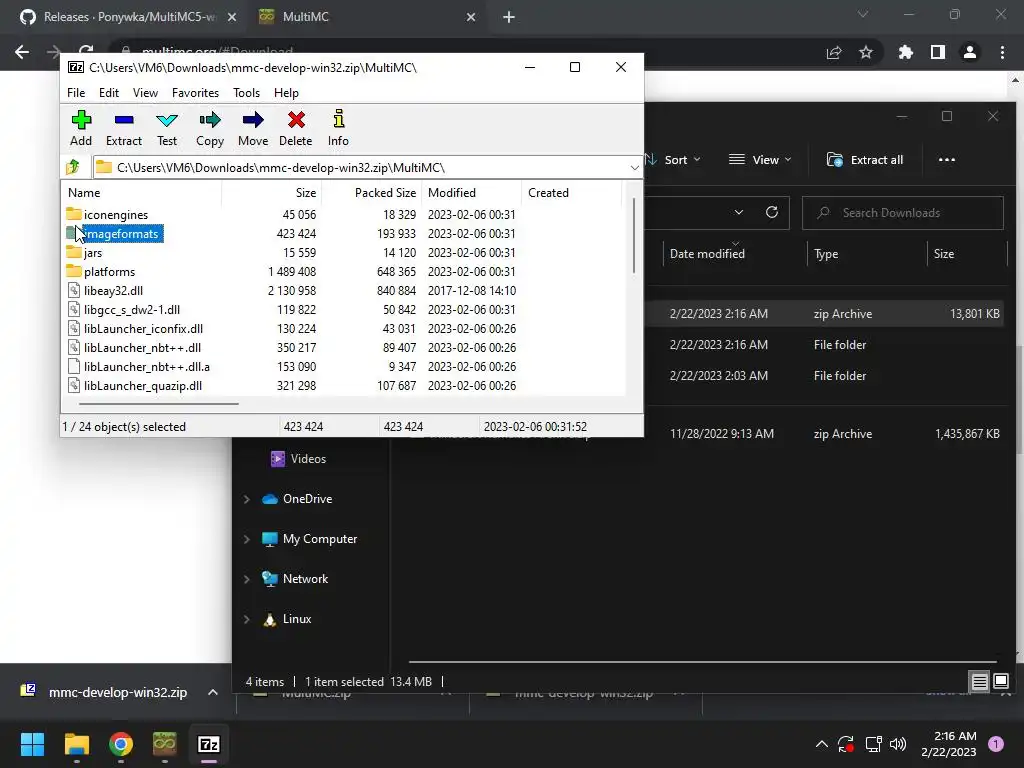Expand the OneDrive tree node

246,499
